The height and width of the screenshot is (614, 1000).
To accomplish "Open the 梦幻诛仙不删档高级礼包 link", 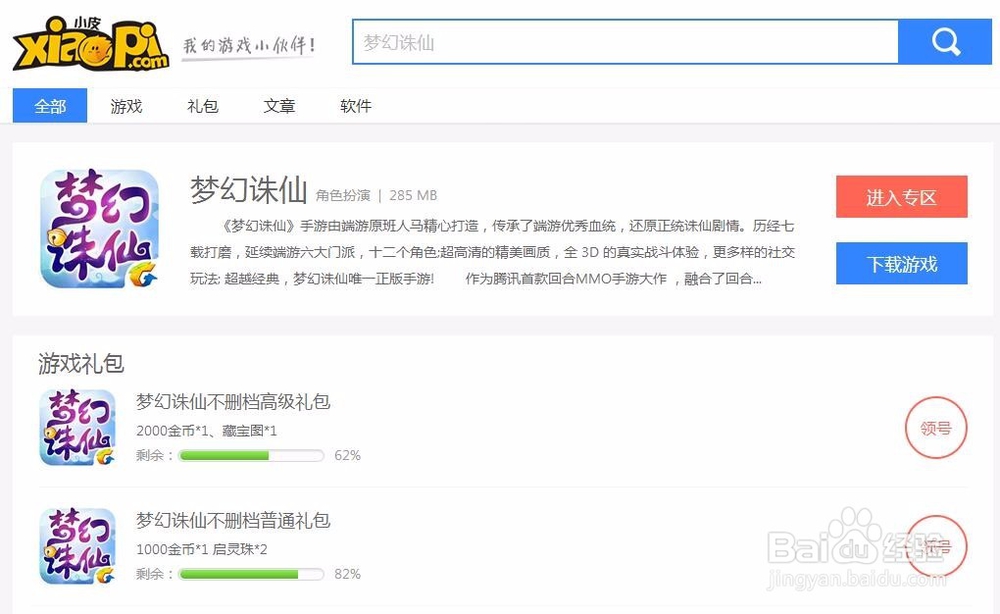I will pos(233,401).
